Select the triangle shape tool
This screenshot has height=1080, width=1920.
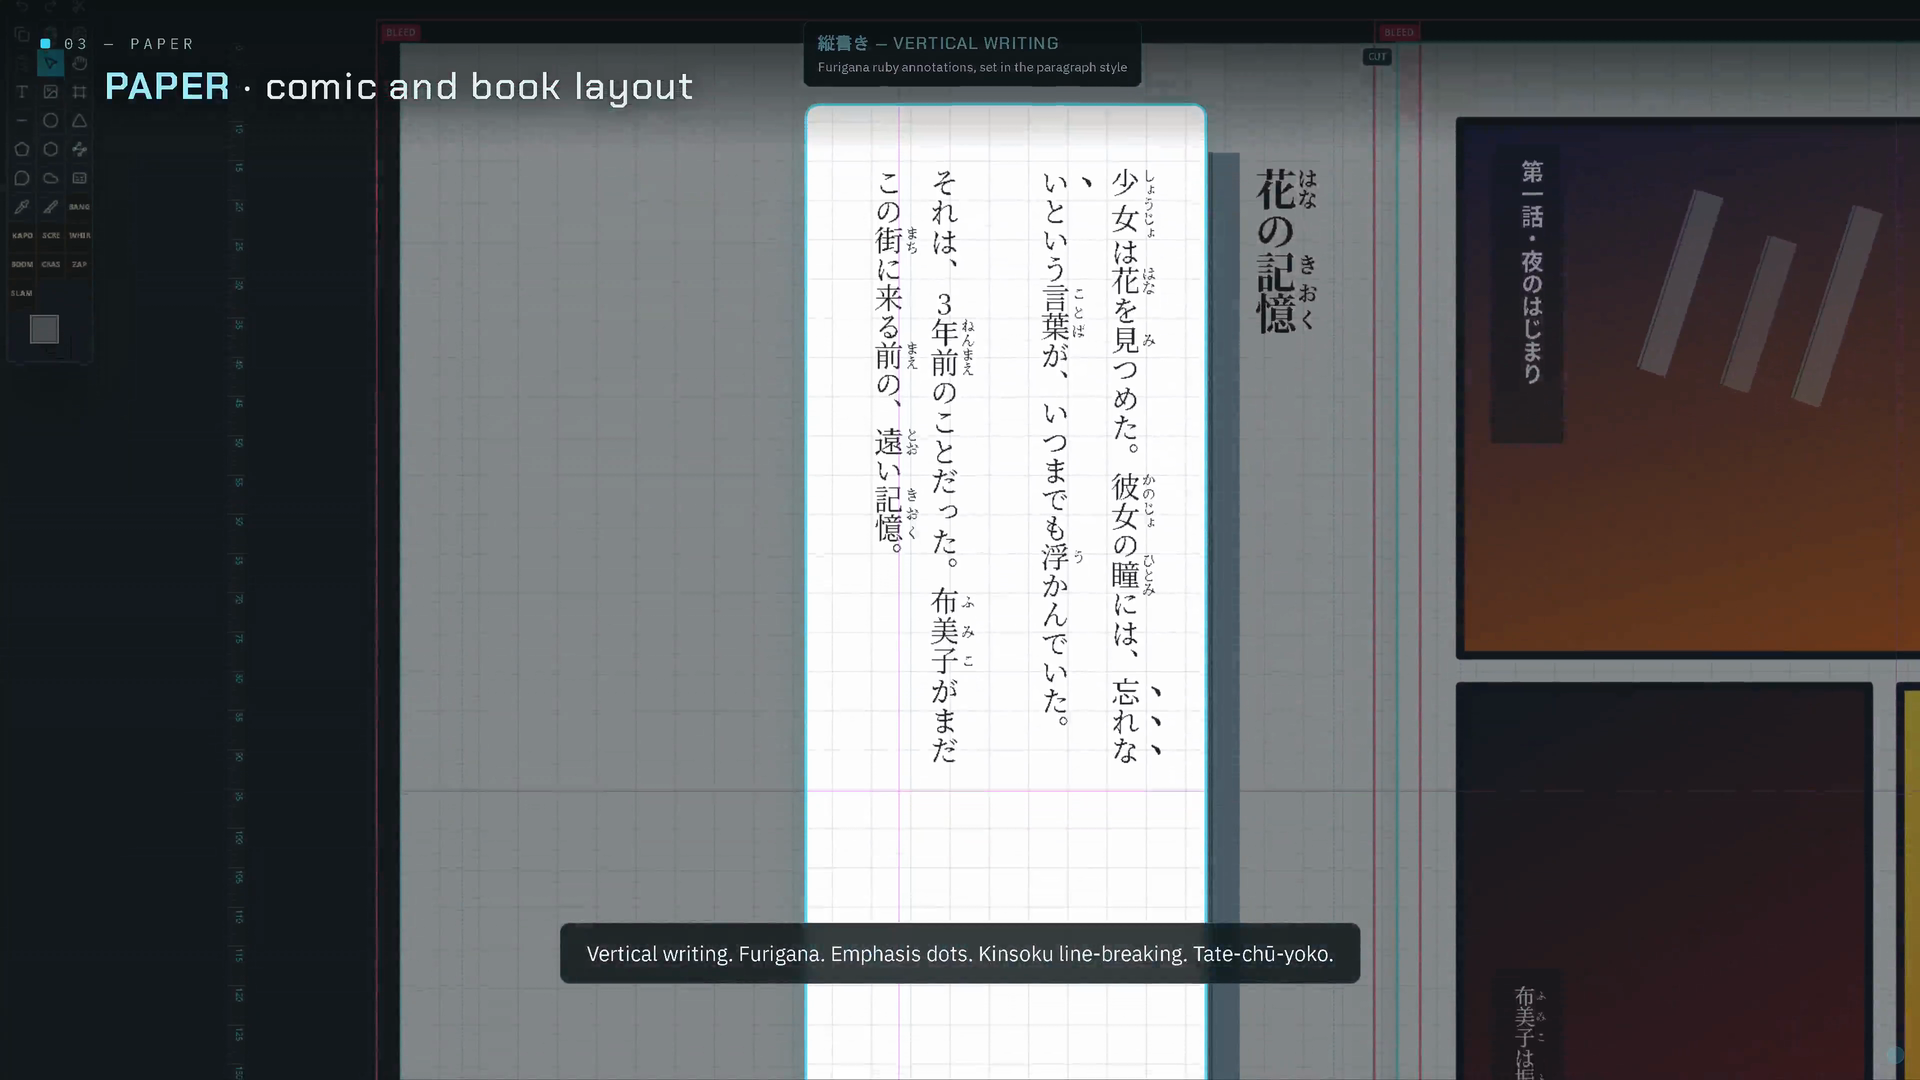[80, 121]
